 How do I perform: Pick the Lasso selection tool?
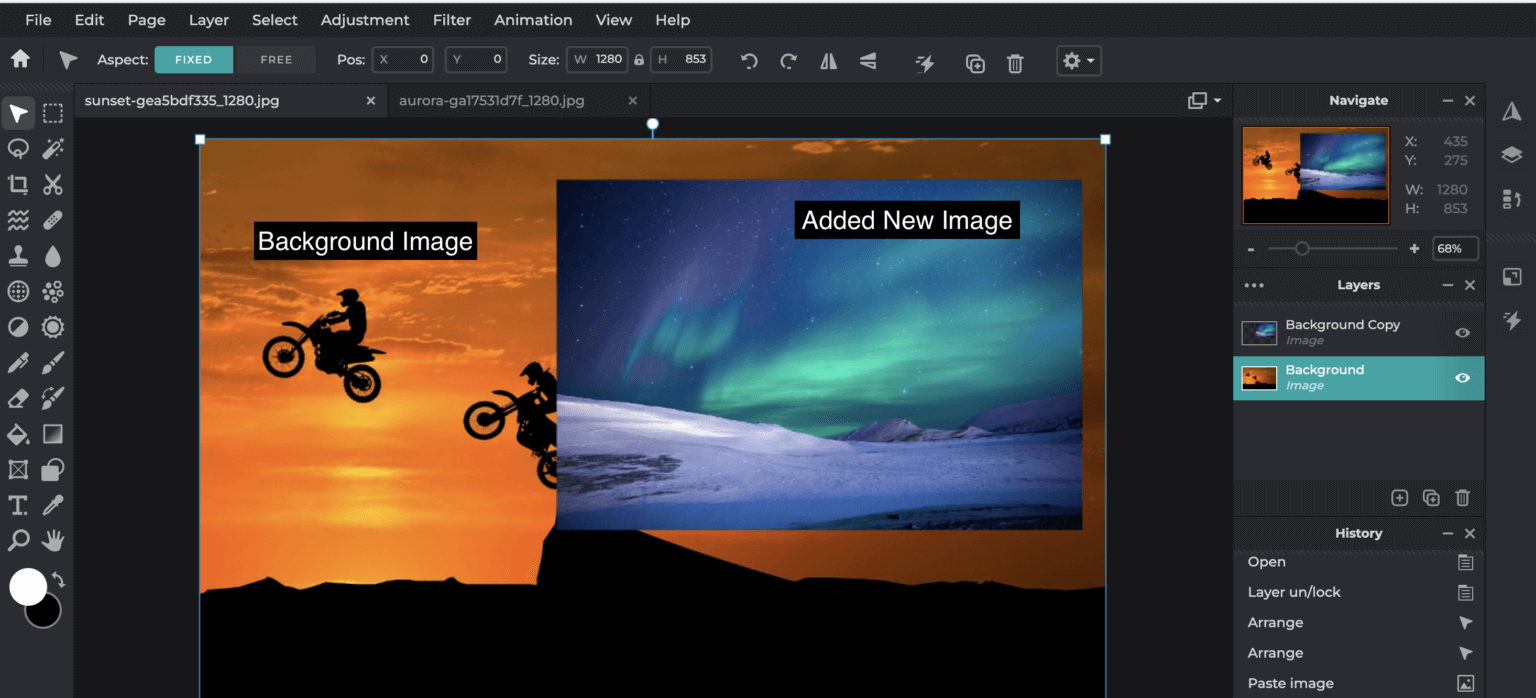[17, 148]
